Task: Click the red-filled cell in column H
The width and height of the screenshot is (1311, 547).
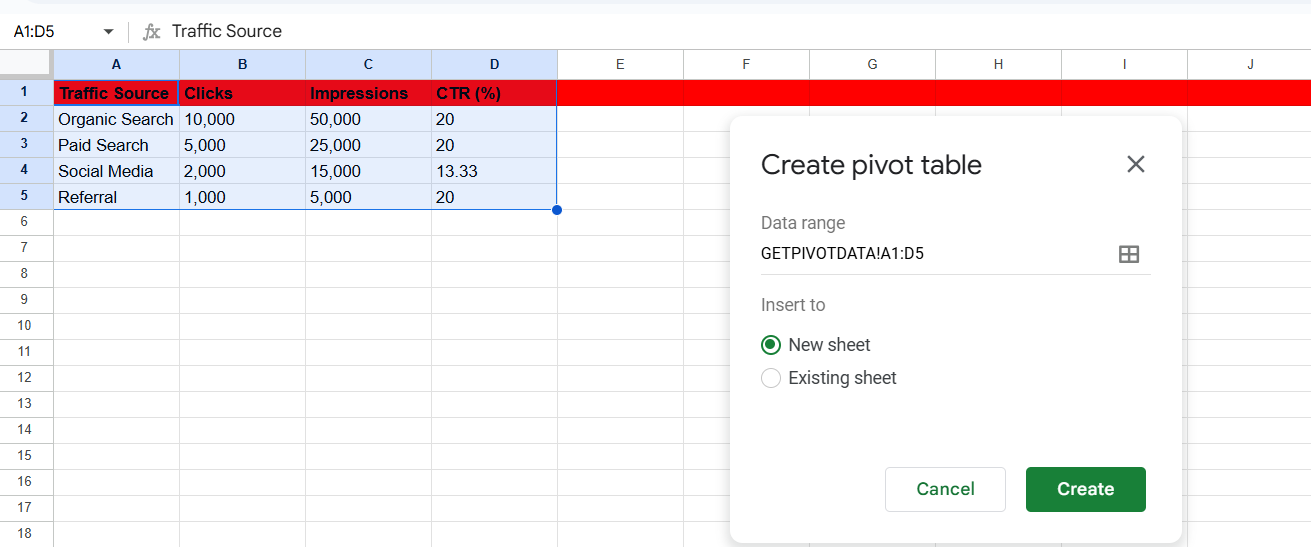Action: point(998,92)
